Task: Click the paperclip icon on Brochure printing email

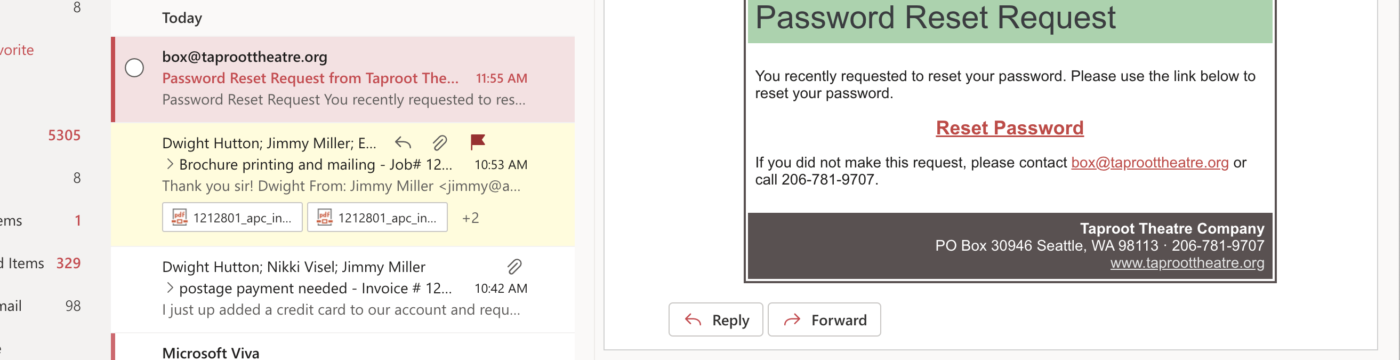Action: pos(439,143)
